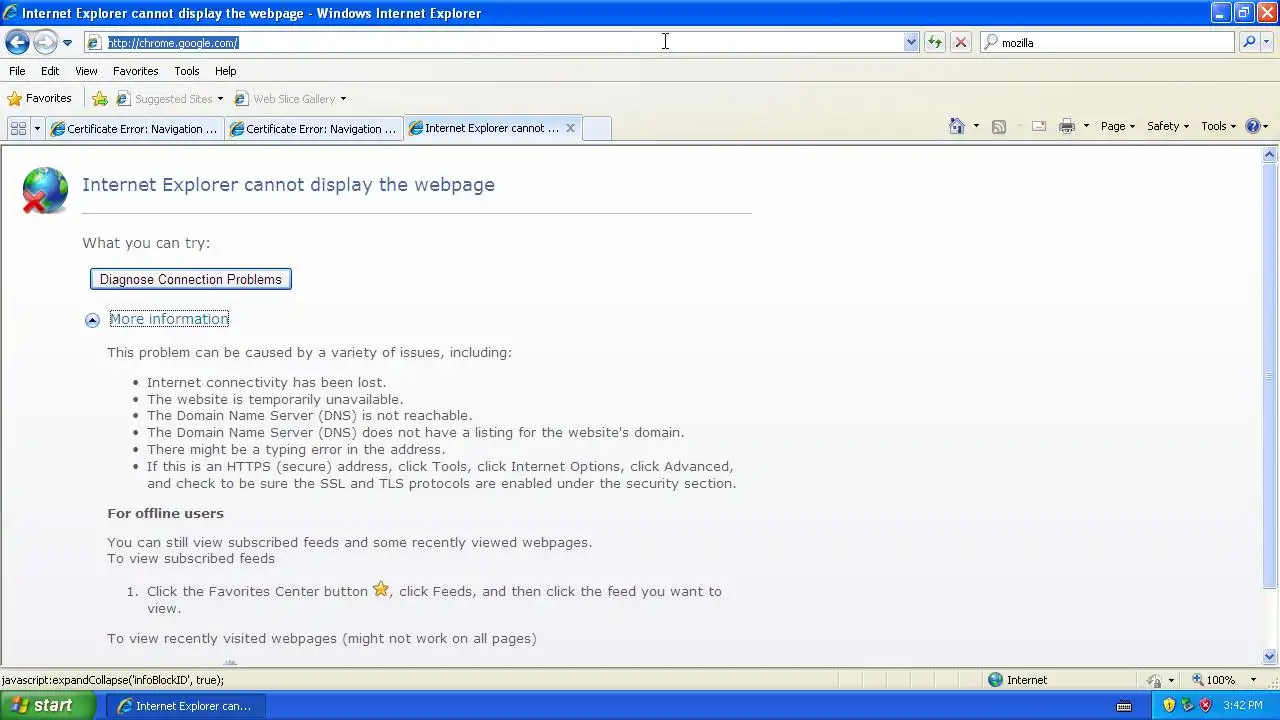Click the blue Help question mark icon

coord(1252,126)
